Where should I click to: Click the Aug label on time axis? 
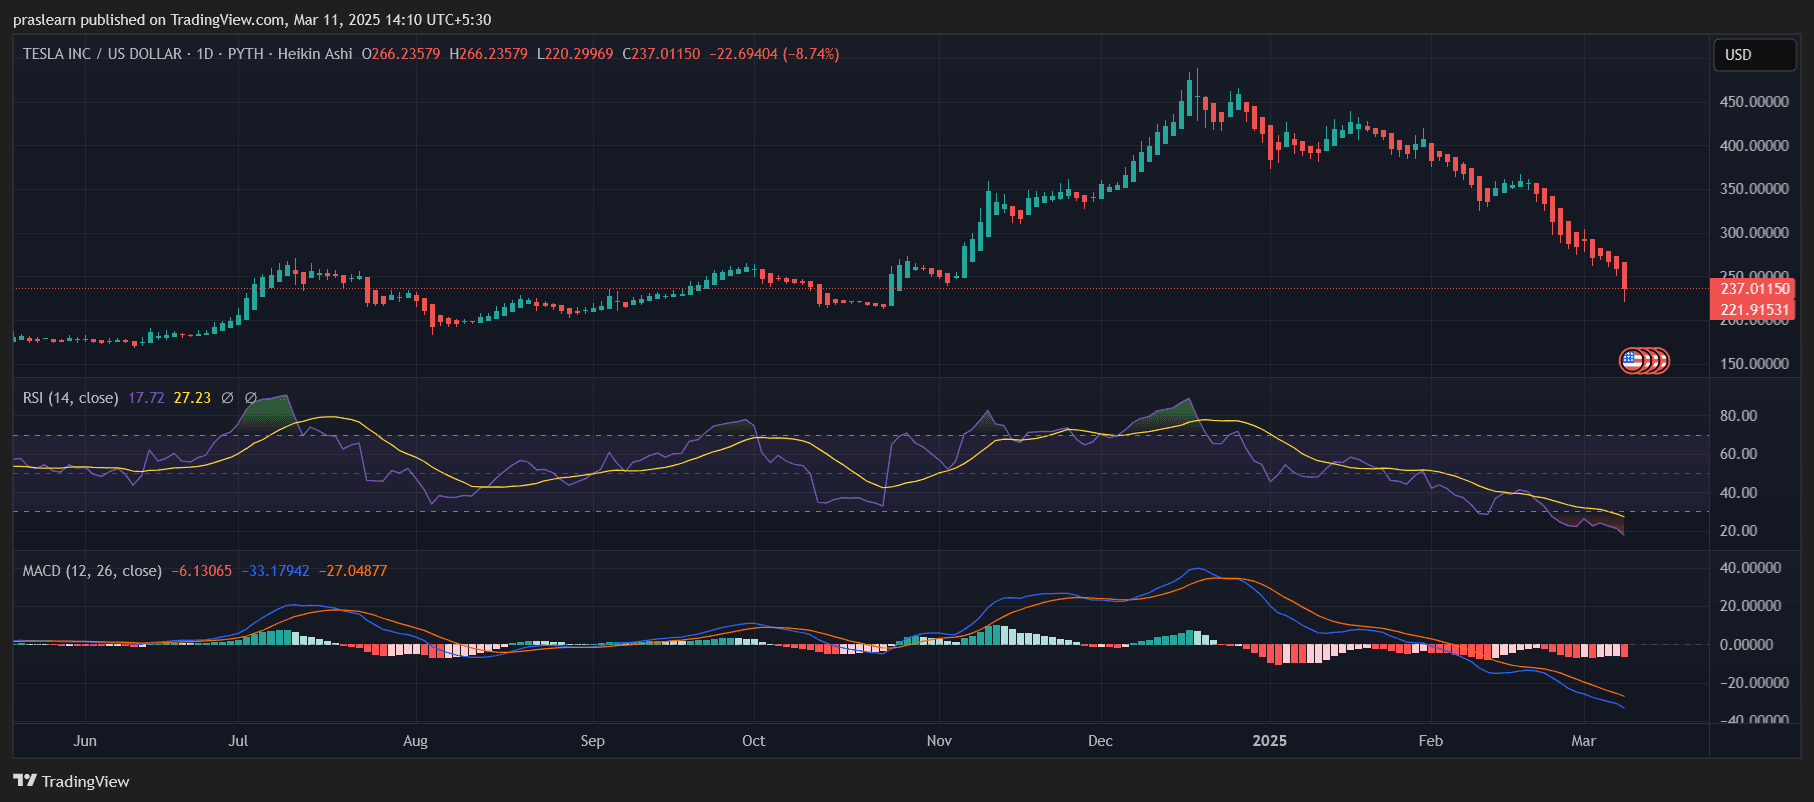(x=415, y=741)
